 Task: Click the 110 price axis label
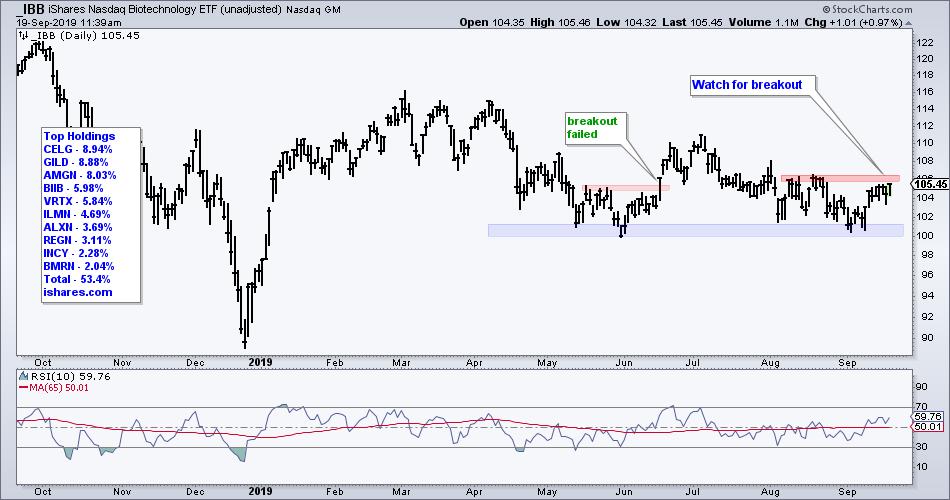925,143
